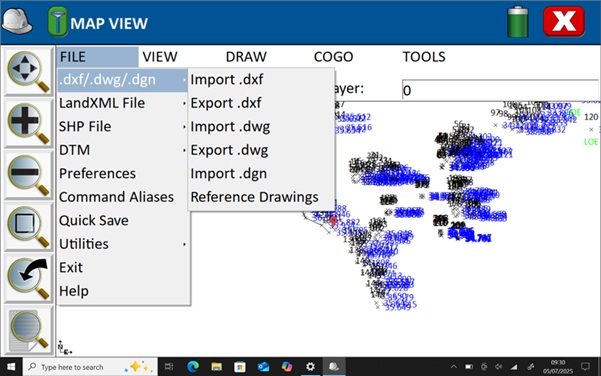Screen dimensions: 601x376
Task: Open the COGO menu
Action: (333, 57)
